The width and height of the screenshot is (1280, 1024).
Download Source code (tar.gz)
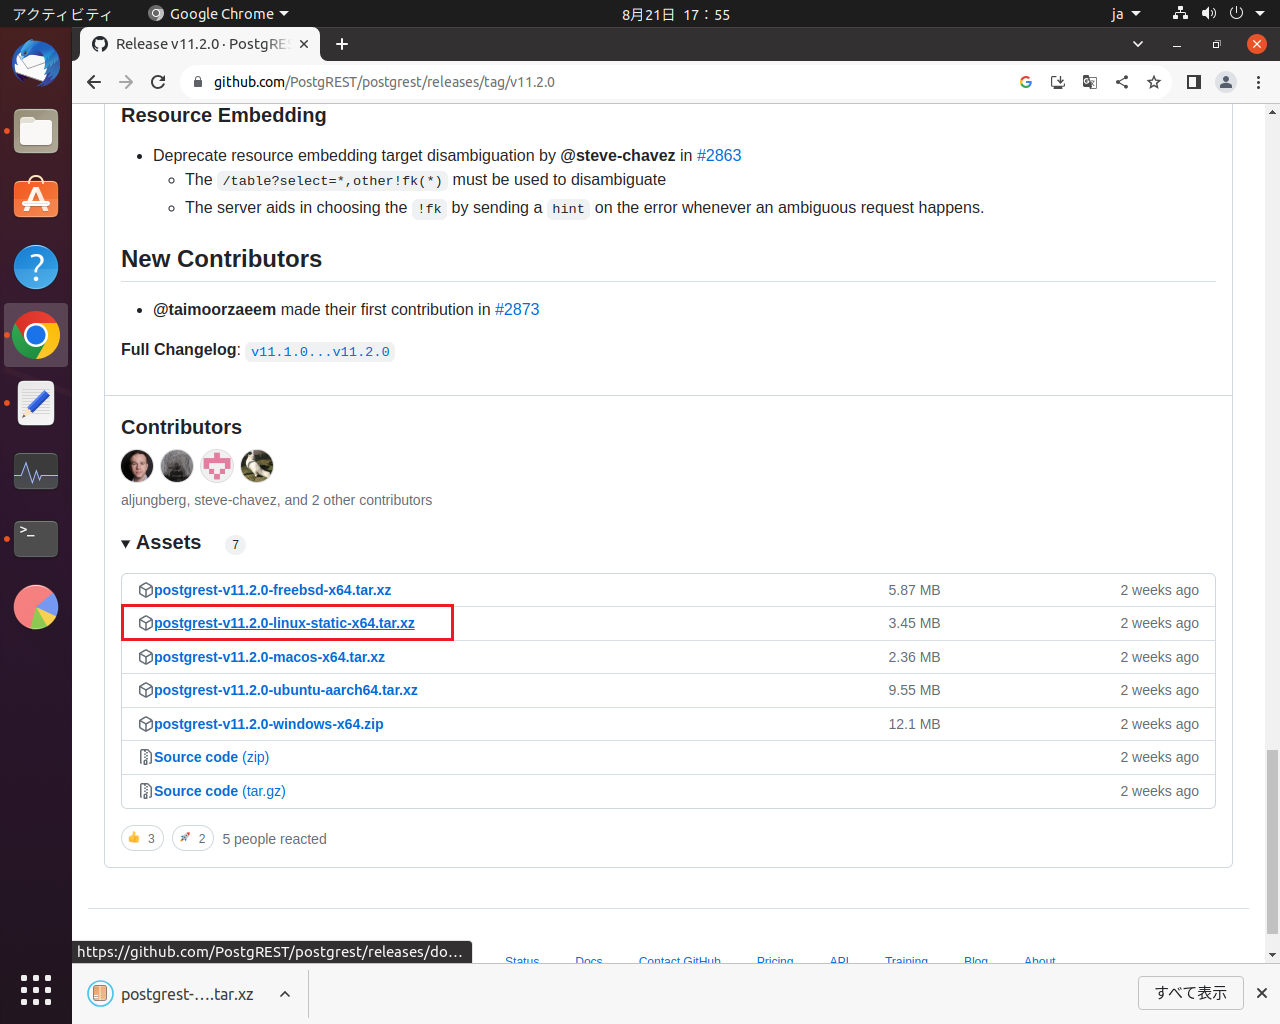[x=220, y=791]
